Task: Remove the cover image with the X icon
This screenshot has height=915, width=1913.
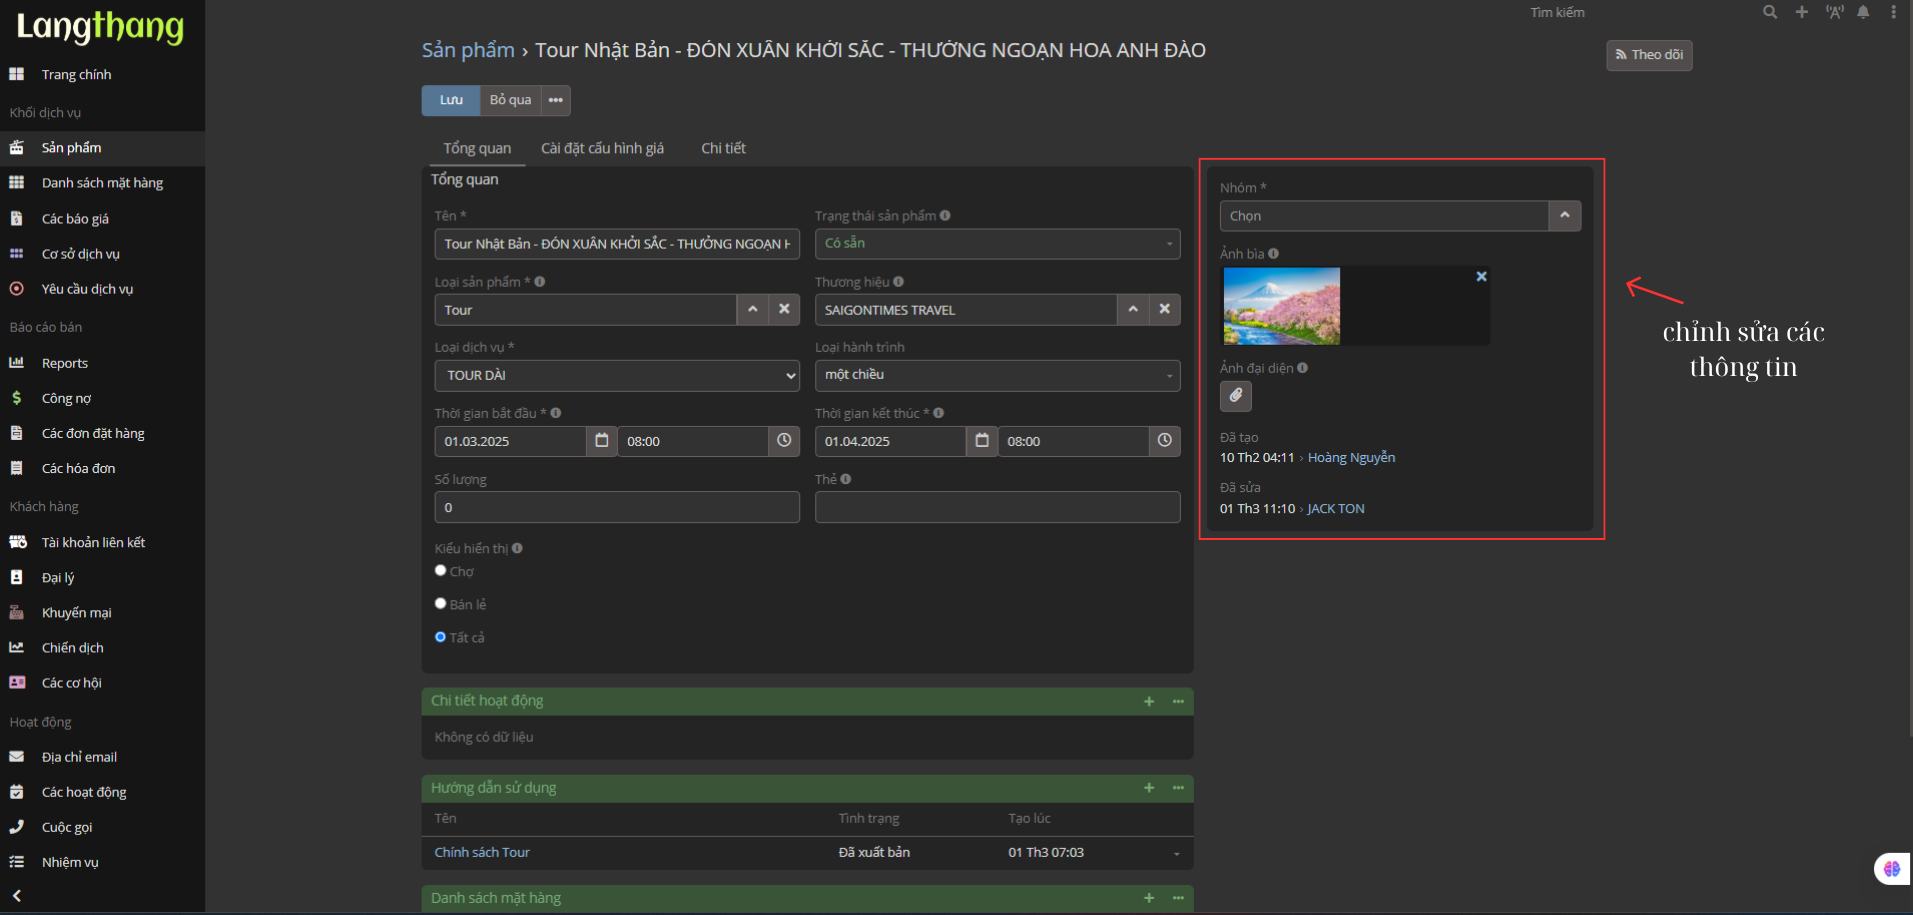Action: pos(1481,277)
